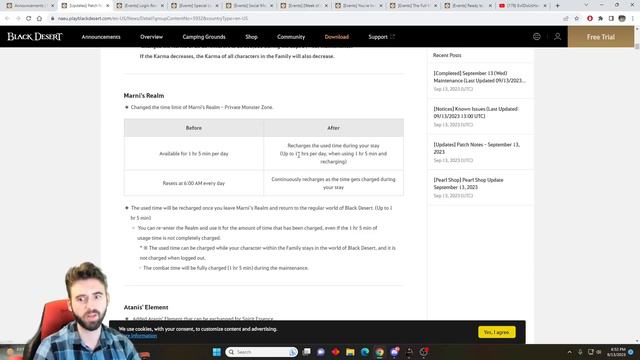The image size is (640, 360).
Task: Accept cookies with Yes, I agree
Action: (497, 332)
